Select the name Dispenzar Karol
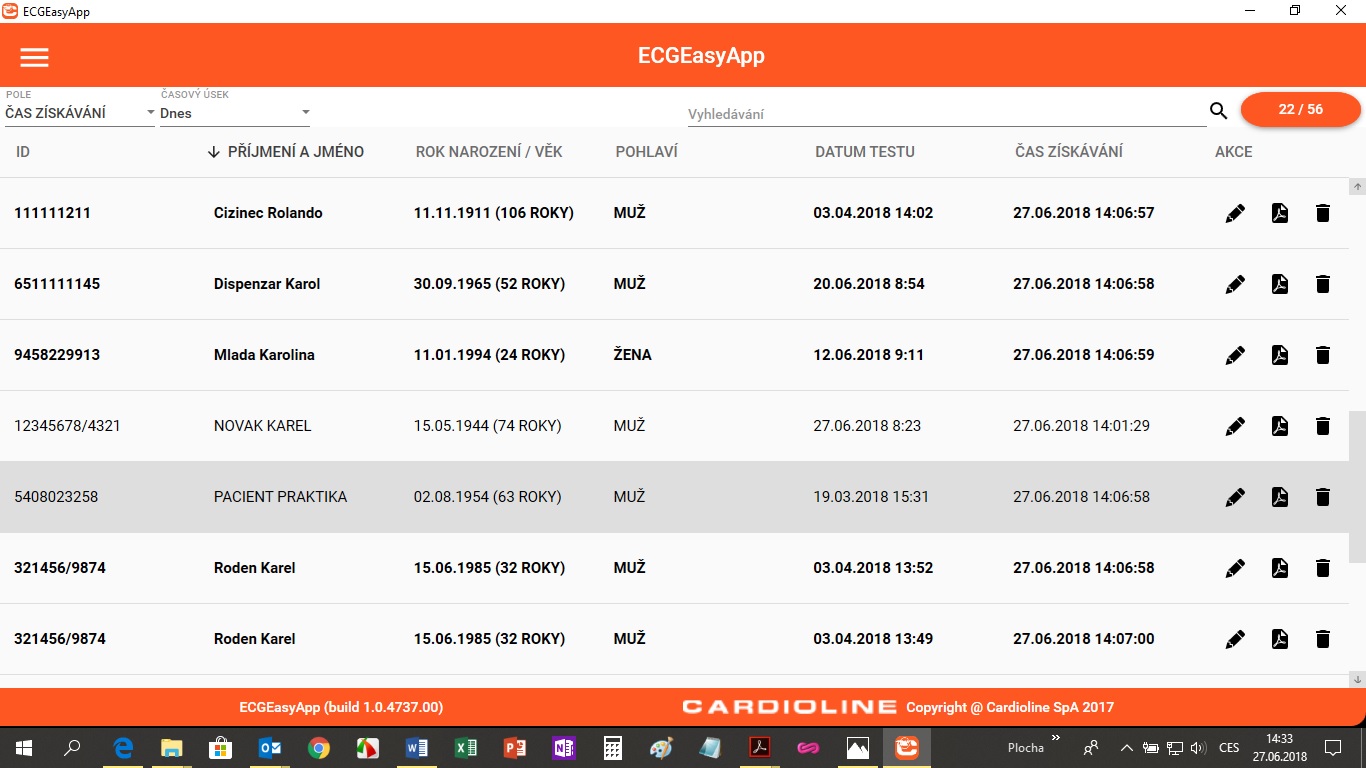The height and width of the screenshot is (768, 1366). pyautogui.click(x=267, y=284)
